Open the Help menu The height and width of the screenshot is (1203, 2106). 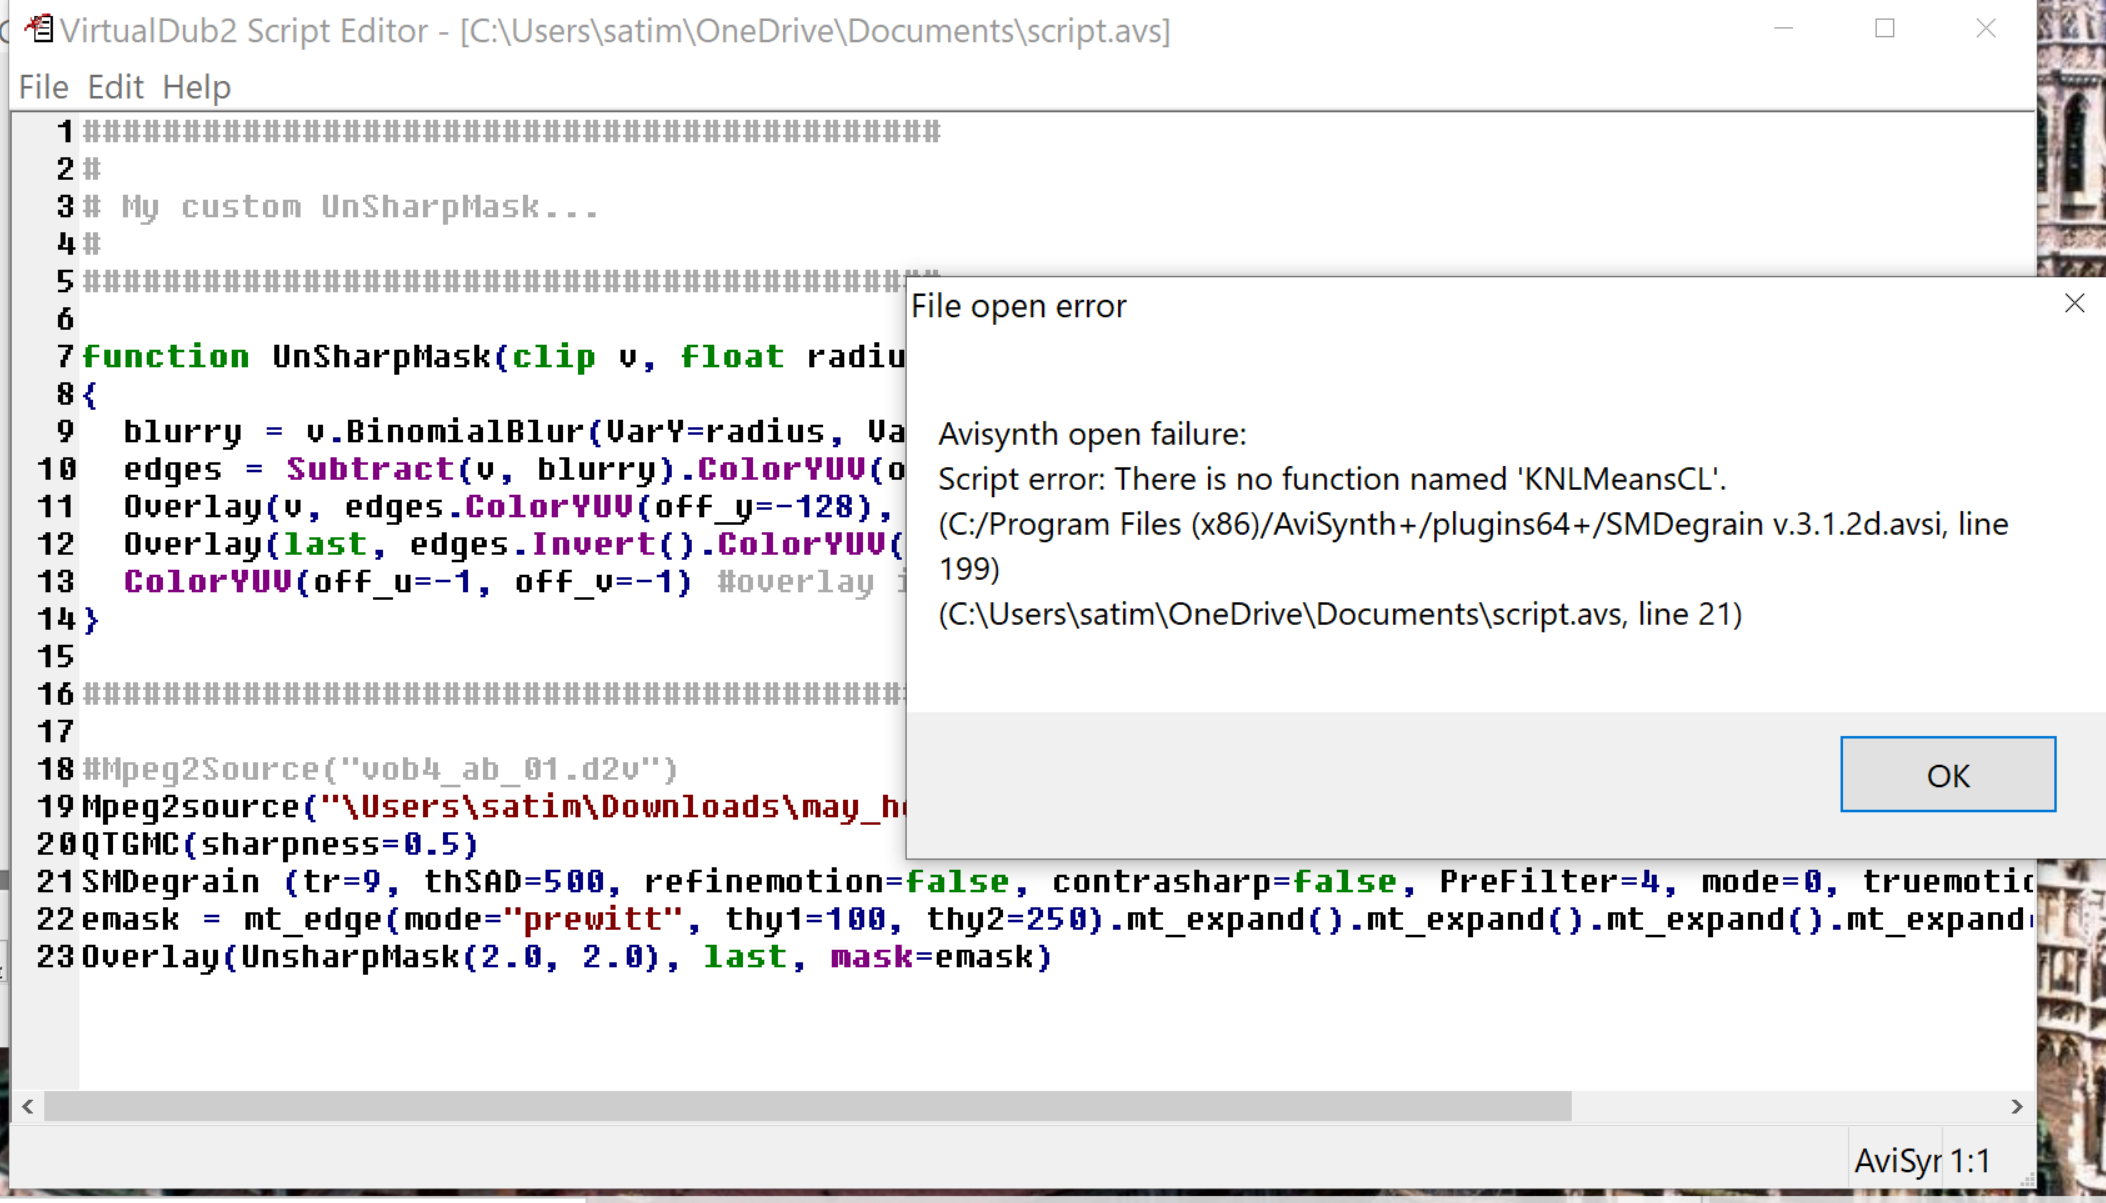click(196, 87)
